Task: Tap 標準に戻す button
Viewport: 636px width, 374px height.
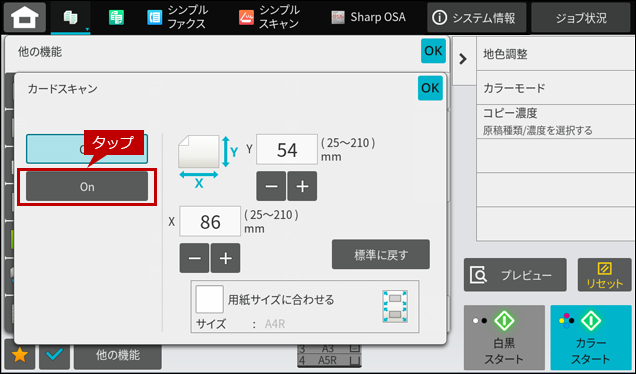Action: point(380,254)
